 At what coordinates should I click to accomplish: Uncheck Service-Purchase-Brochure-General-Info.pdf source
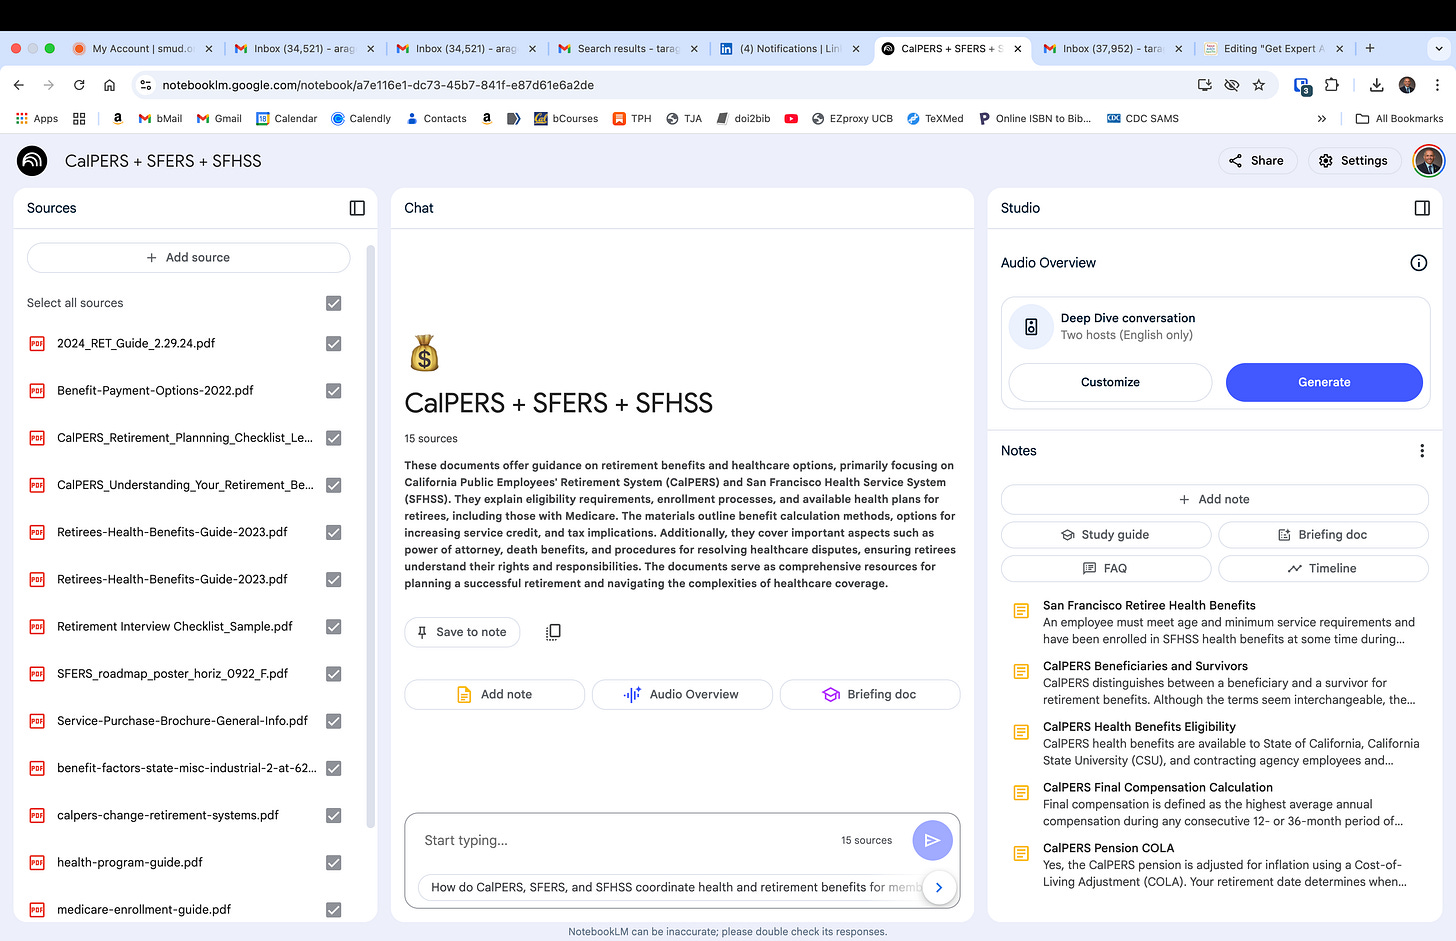(x=334, y=721)
